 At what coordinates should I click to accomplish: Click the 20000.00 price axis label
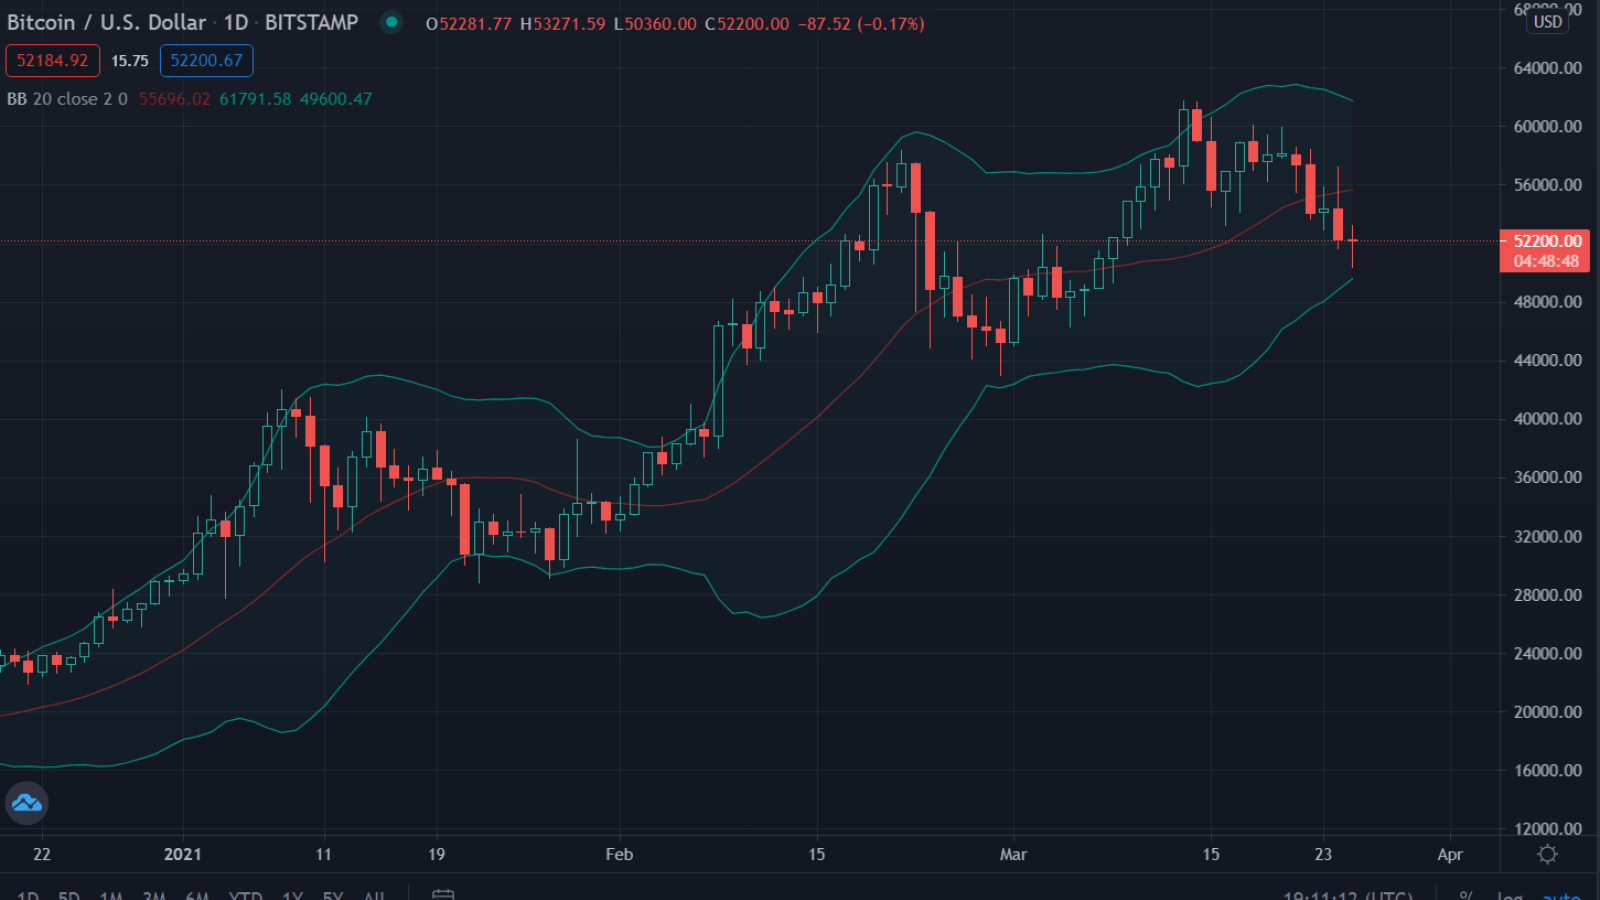coord(1547,712)
